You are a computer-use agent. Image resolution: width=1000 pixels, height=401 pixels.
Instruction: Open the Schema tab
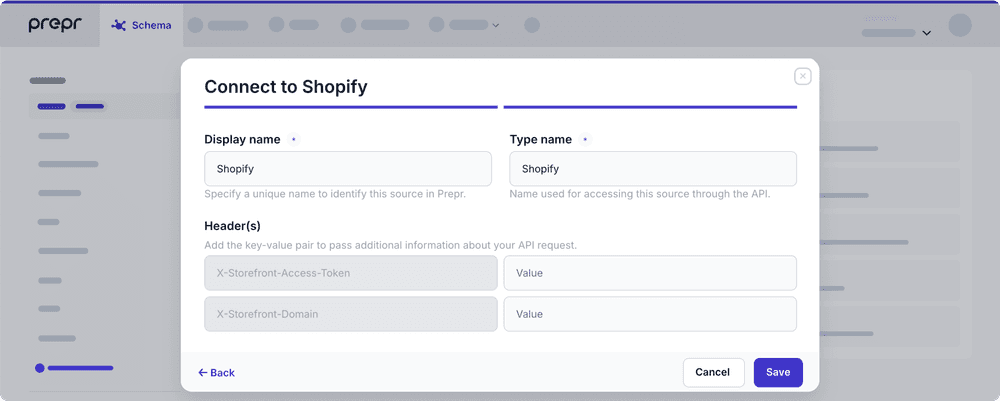click(x=142, y=25)
